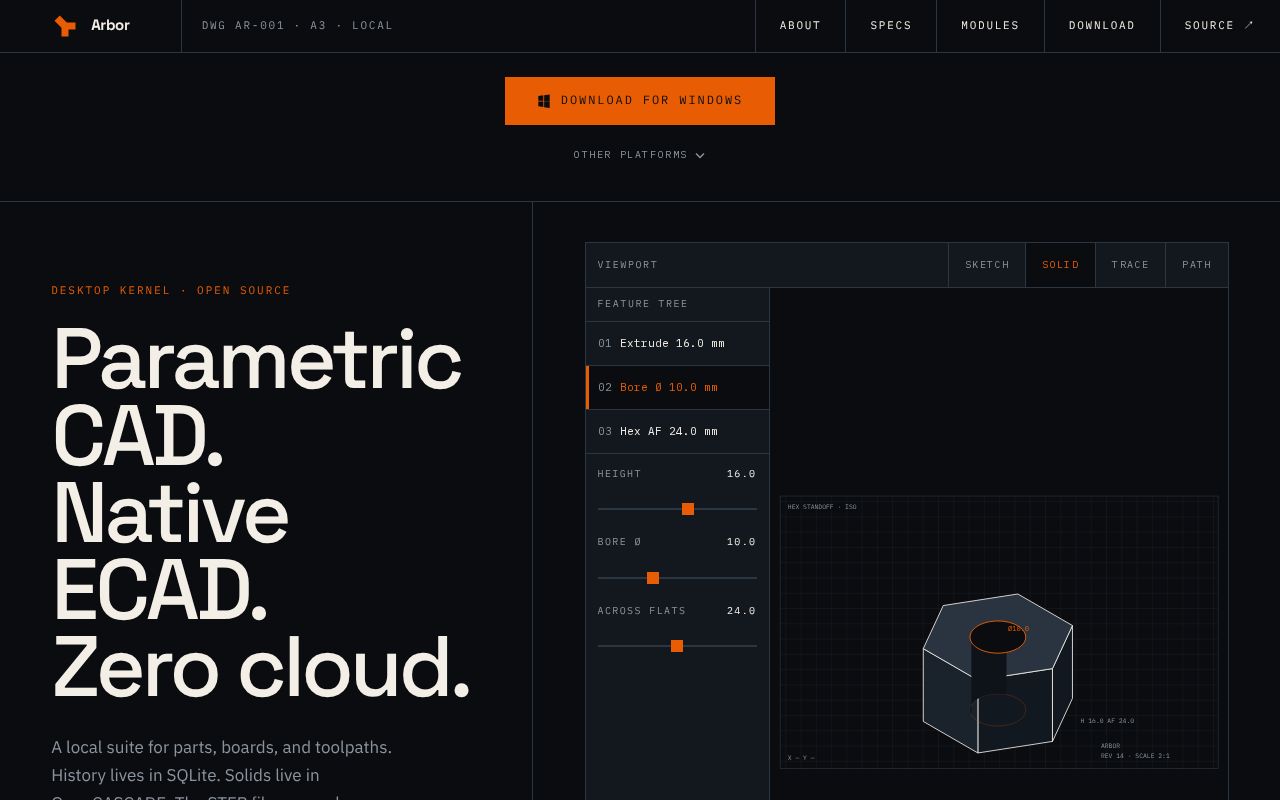Image resolution: width=1280 pixels, height=800 pixels.
Task: Select the Hex AF 24.0 mm feature
Action: click(x=678, y=432)
